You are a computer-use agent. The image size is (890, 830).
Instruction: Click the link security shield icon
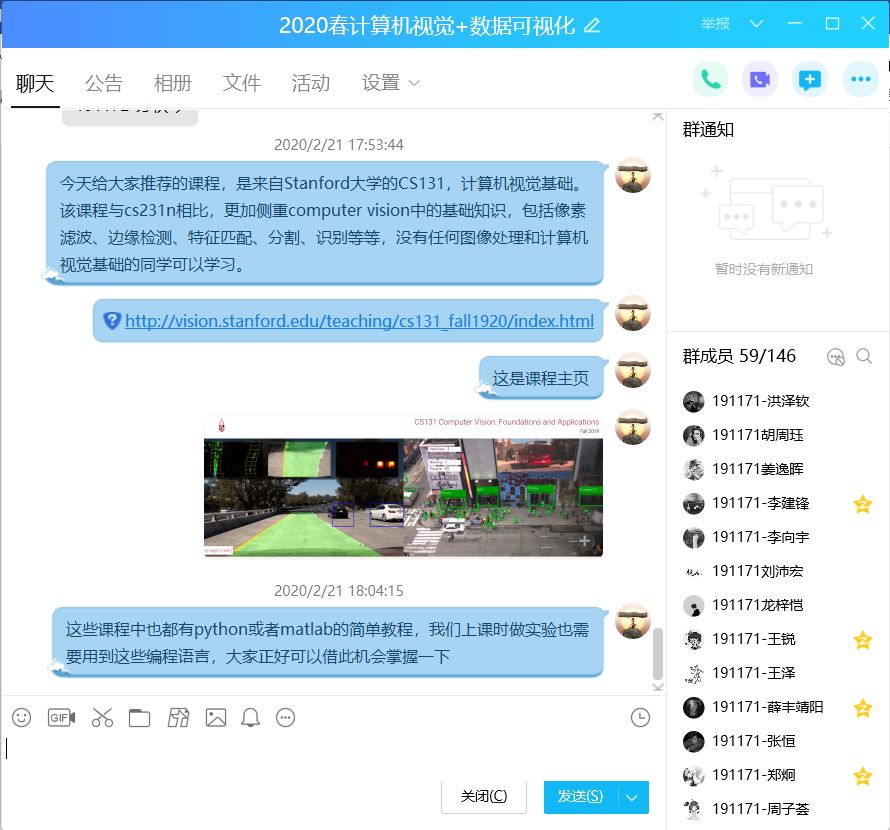pos(112,321)
